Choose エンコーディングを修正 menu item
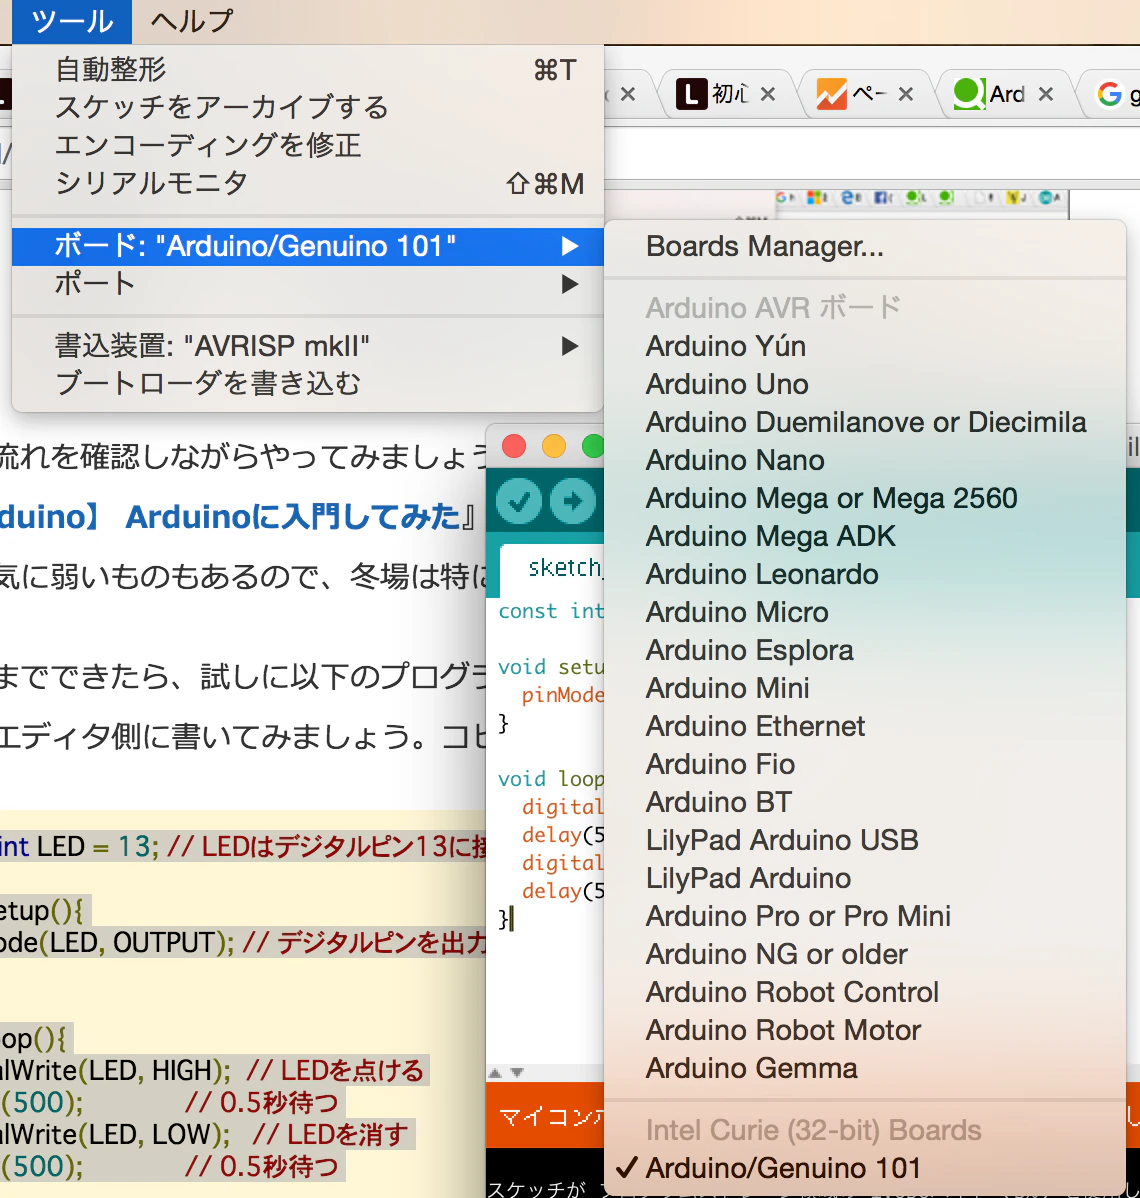This screenshot has width=1140, height=1198. coord(308,145)
